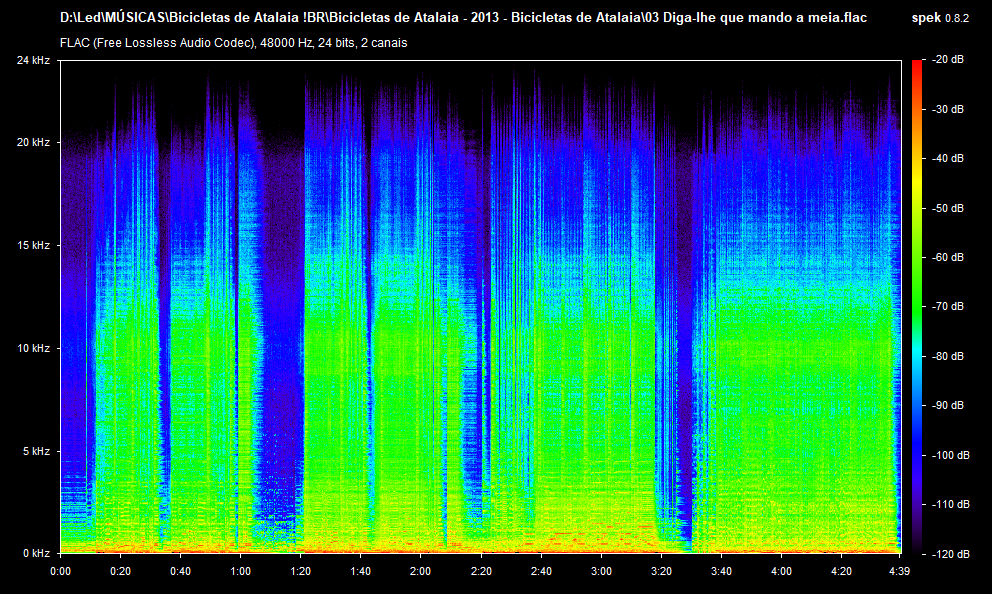Click the 1:00 time axis label
992x594 pixels.
[240, 571]
